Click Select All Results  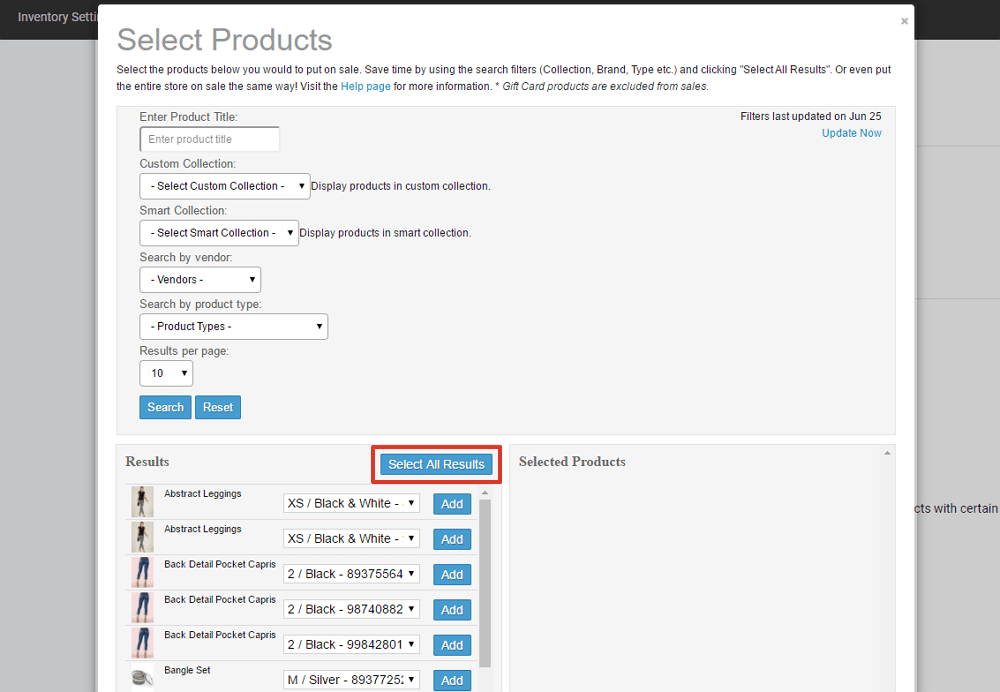(436, 464)
